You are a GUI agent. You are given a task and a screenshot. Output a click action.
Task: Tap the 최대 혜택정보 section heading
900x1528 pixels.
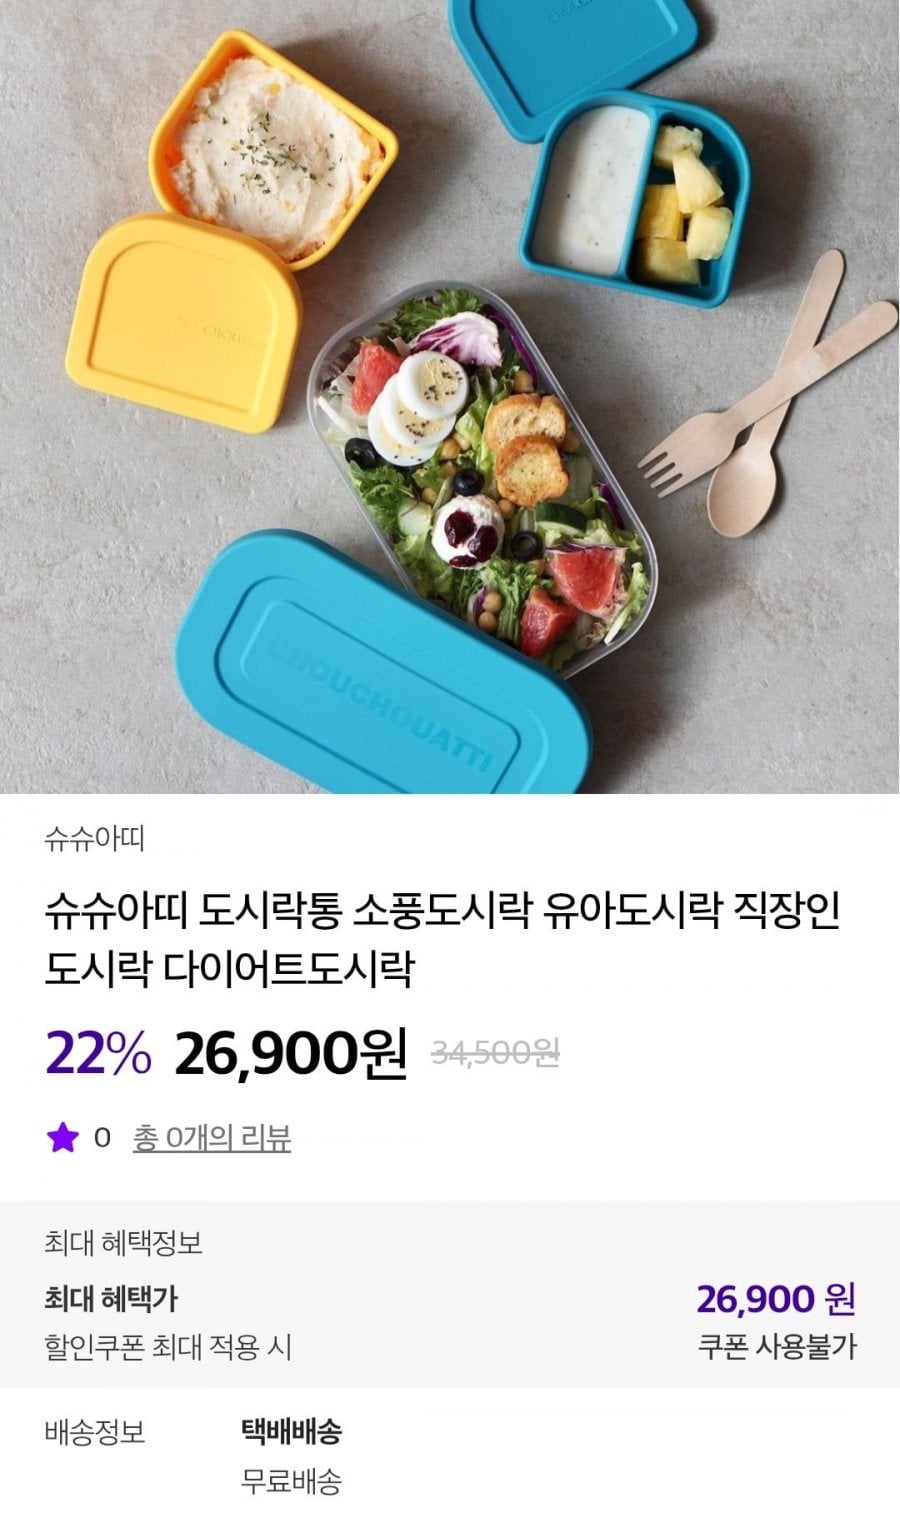(x=124, y=1243)
